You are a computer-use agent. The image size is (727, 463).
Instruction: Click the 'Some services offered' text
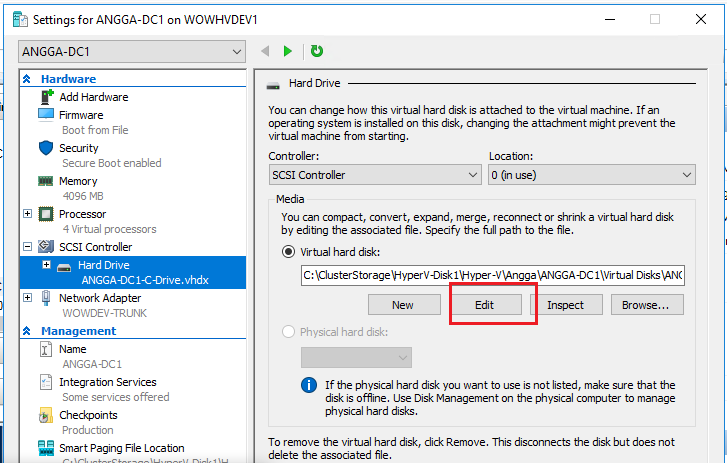tap(116, 397)
